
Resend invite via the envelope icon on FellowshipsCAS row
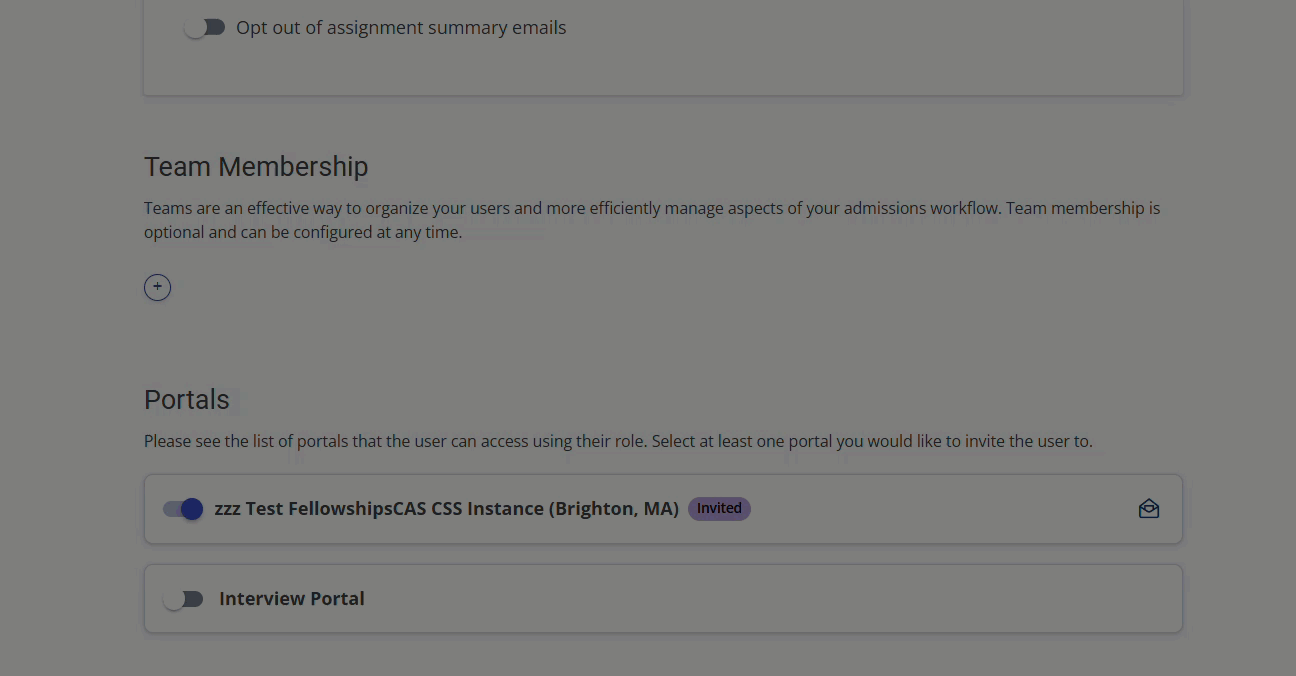click(x=1148, y=509)
